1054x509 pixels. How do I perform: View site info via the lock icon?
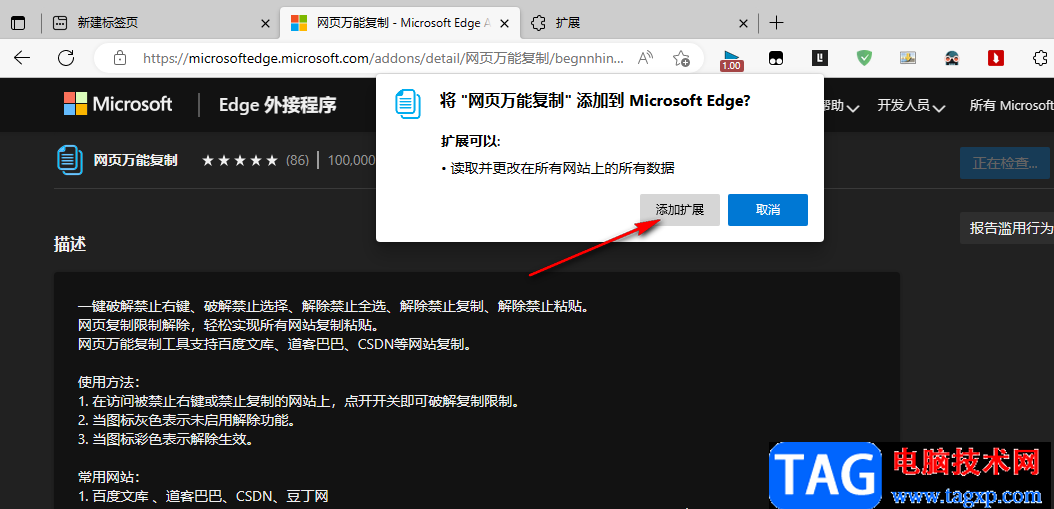click(120, 58)
